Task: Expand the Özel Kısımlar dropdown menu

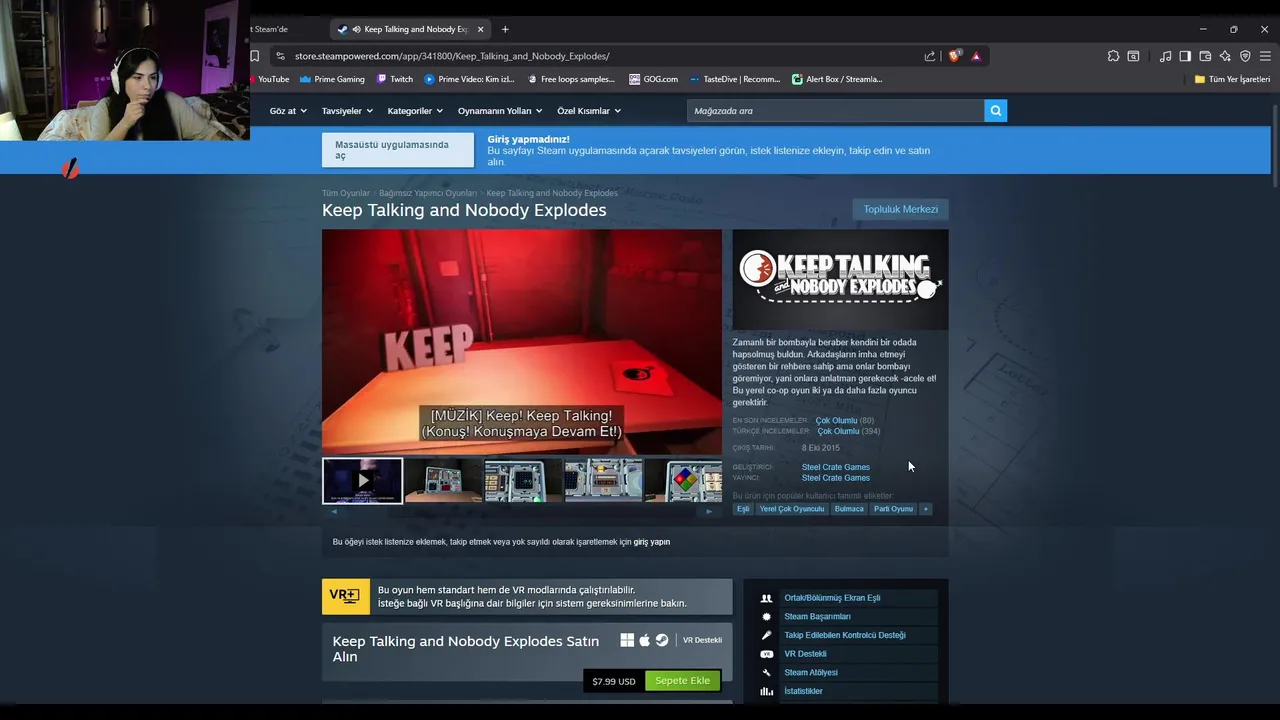Action: coord(589,111)
